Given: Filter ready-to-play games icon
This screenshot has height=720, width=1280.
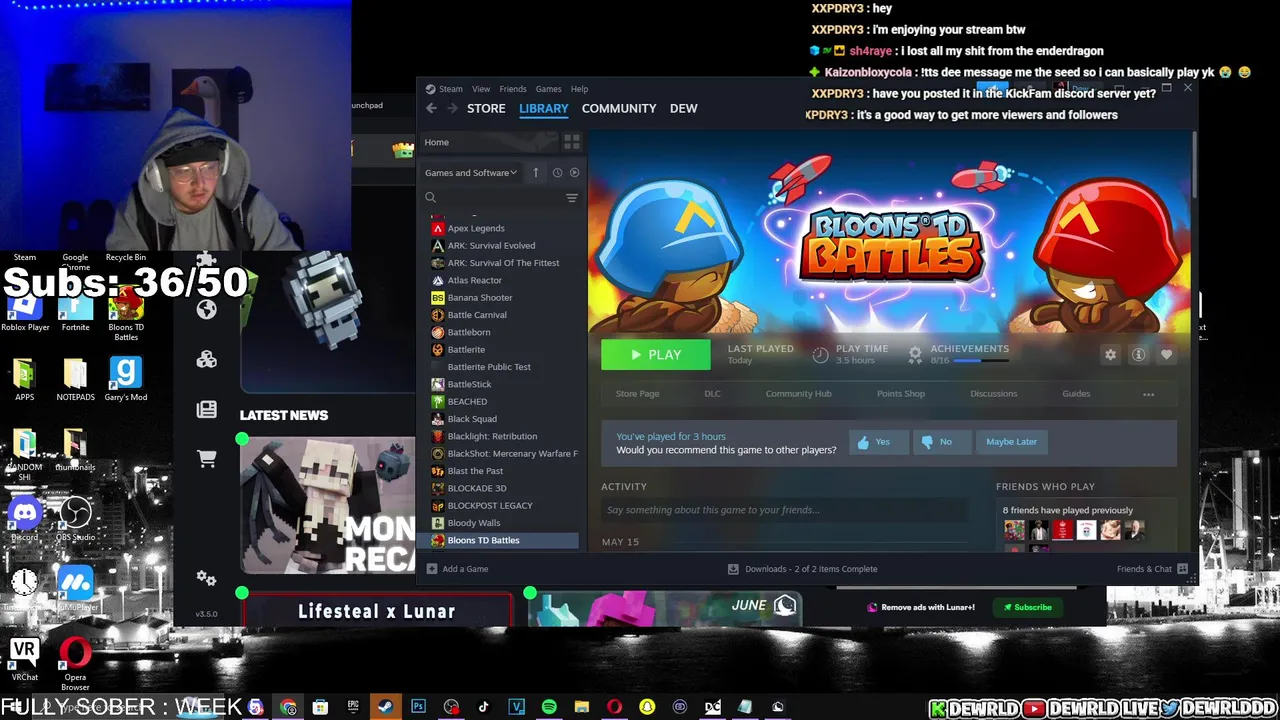Looking at the screenshot, I should click(574, 172).
